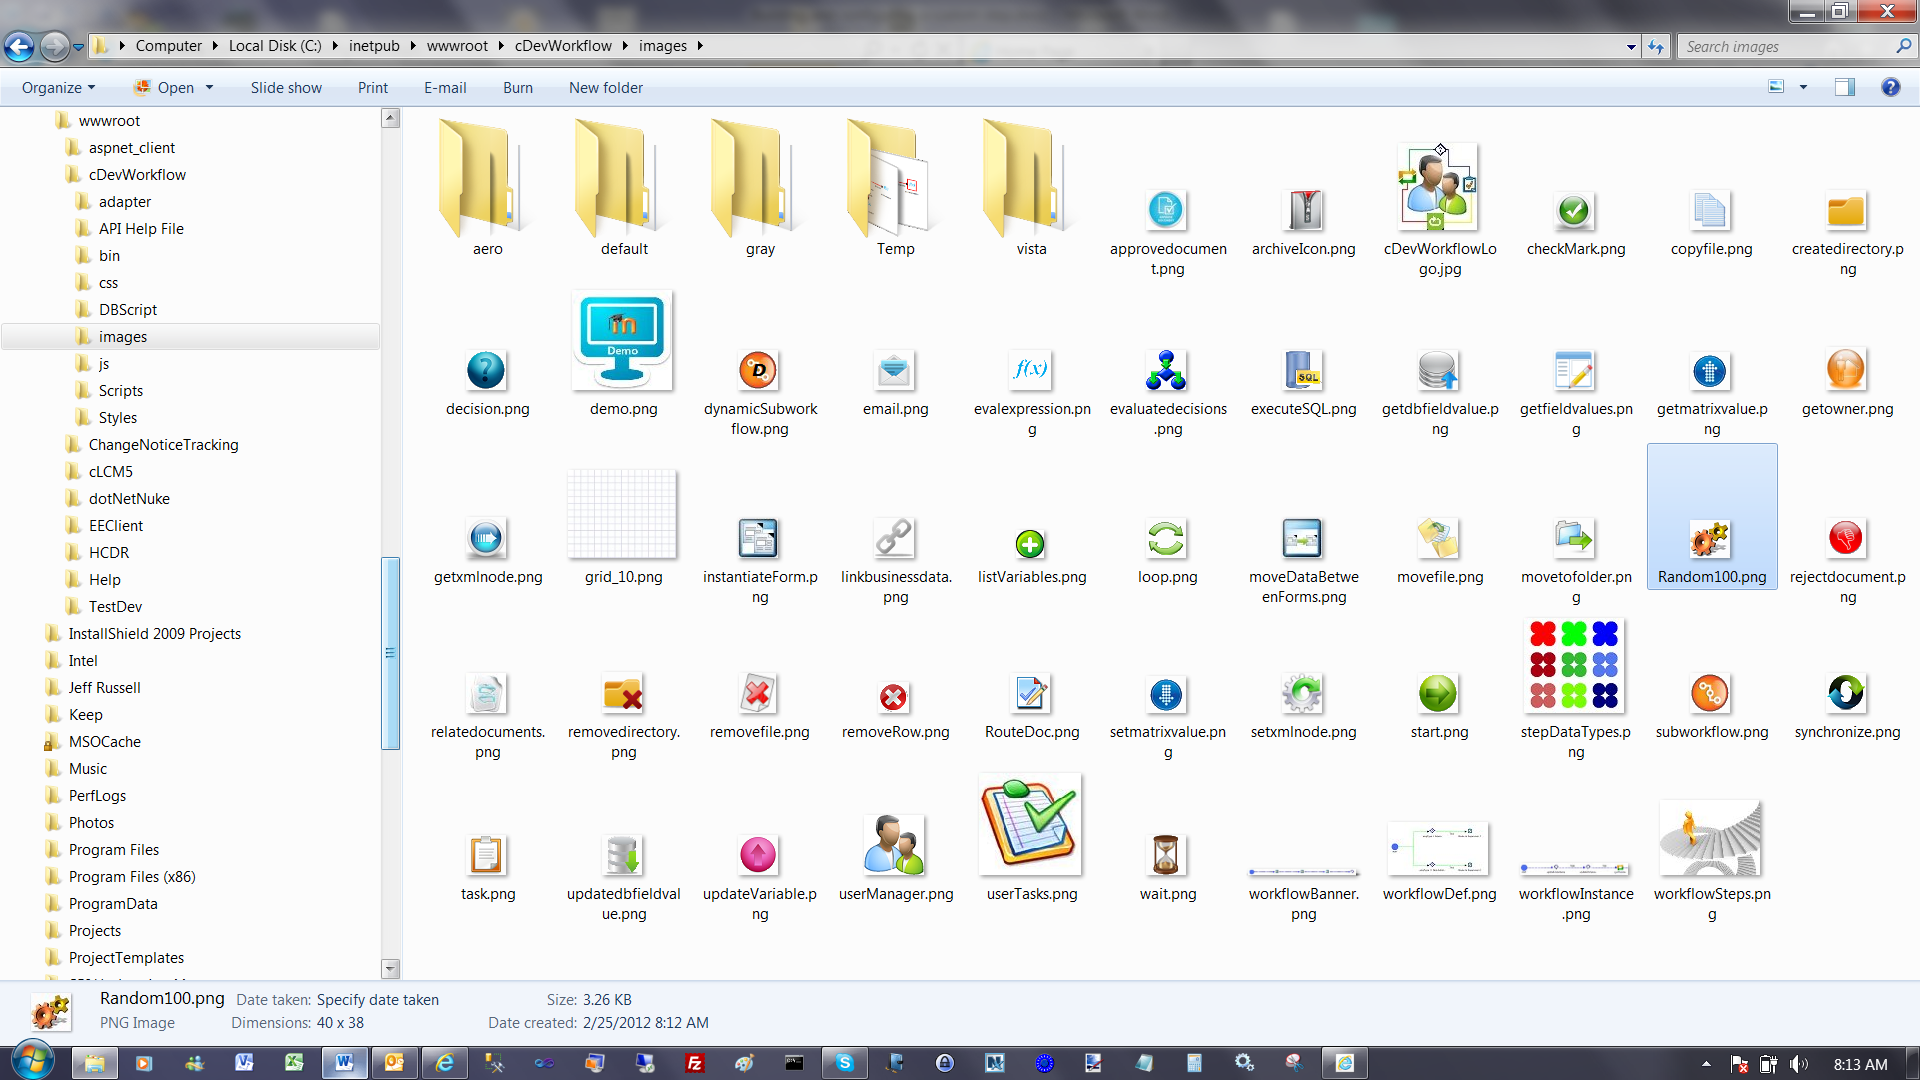
Task: Click the executeSQL.png icon
Action: (1303, 371)
